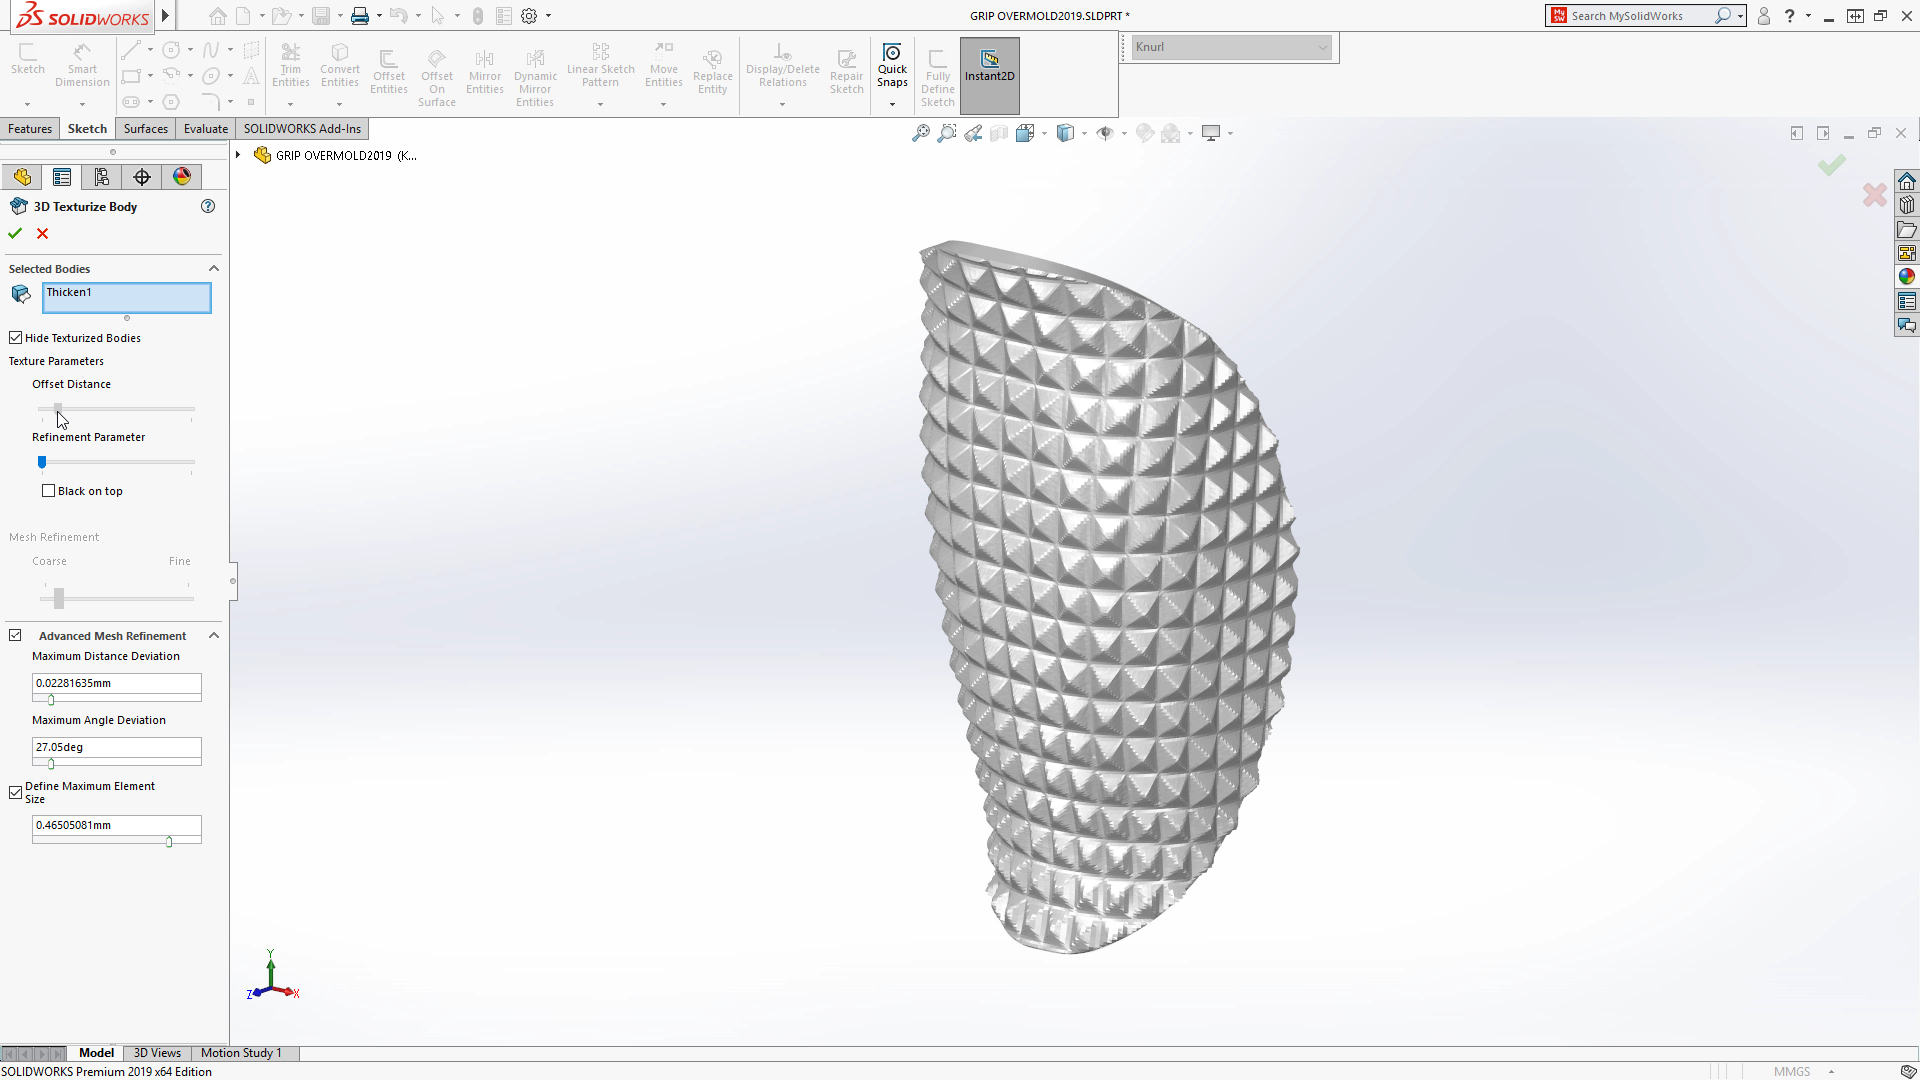Viewport: 1920px width, 1080px height.
Task: Open the Motion Study 1 tab
Action: point(240,1052)
